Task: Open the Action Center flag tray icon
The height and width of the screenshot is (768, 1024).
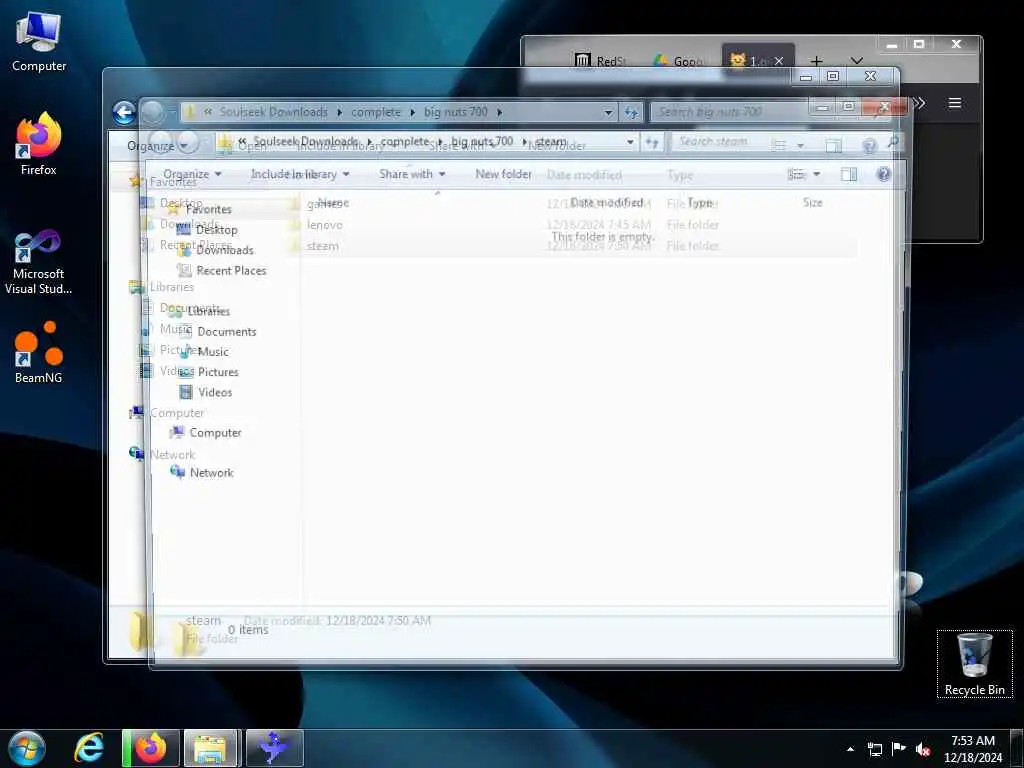Action: pos(899,748)
